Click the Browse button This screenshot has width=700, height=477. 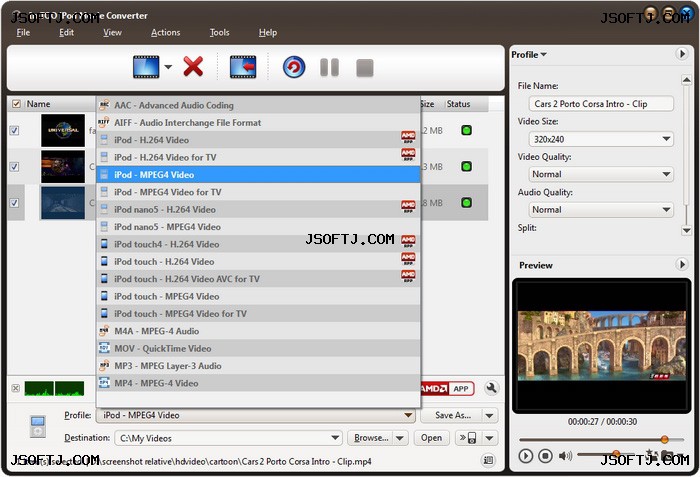[371, 438]
